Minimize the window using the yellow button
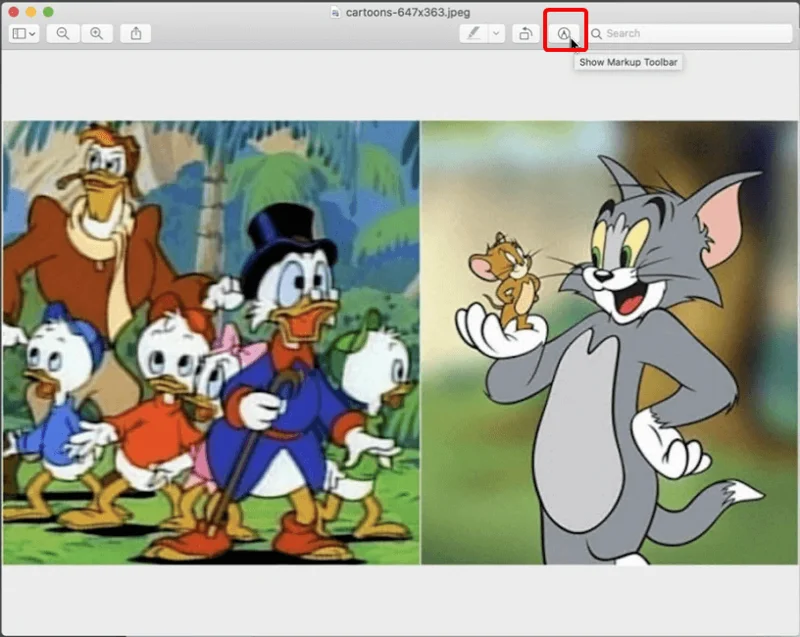 point(31,11)
